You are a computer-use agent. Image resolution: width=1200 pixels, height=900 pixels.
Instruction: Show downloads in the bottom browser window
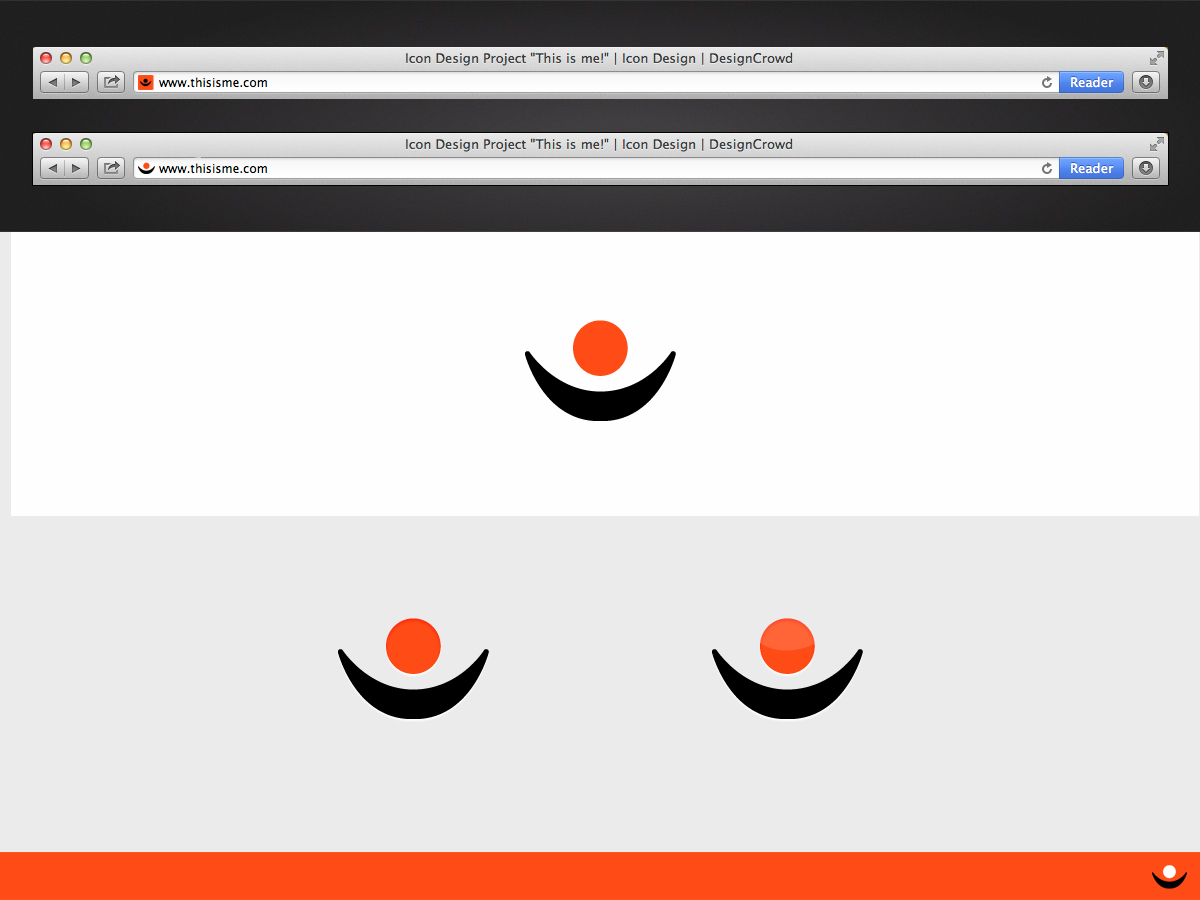click(1146, 168)
